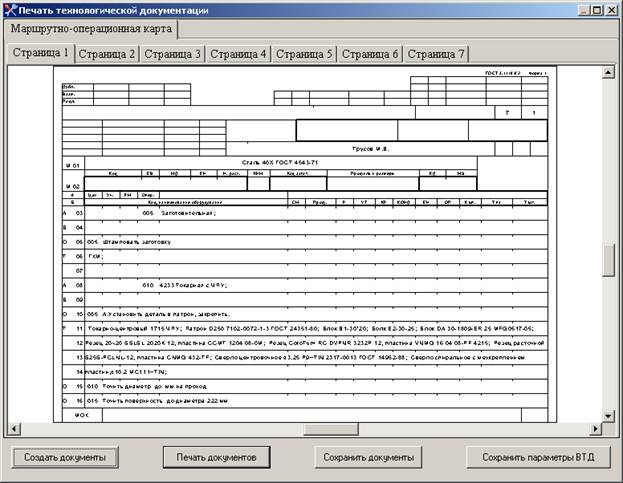Click the application icon in the title bar
Viewport: 623px width, 483px height.
point(11,10)
